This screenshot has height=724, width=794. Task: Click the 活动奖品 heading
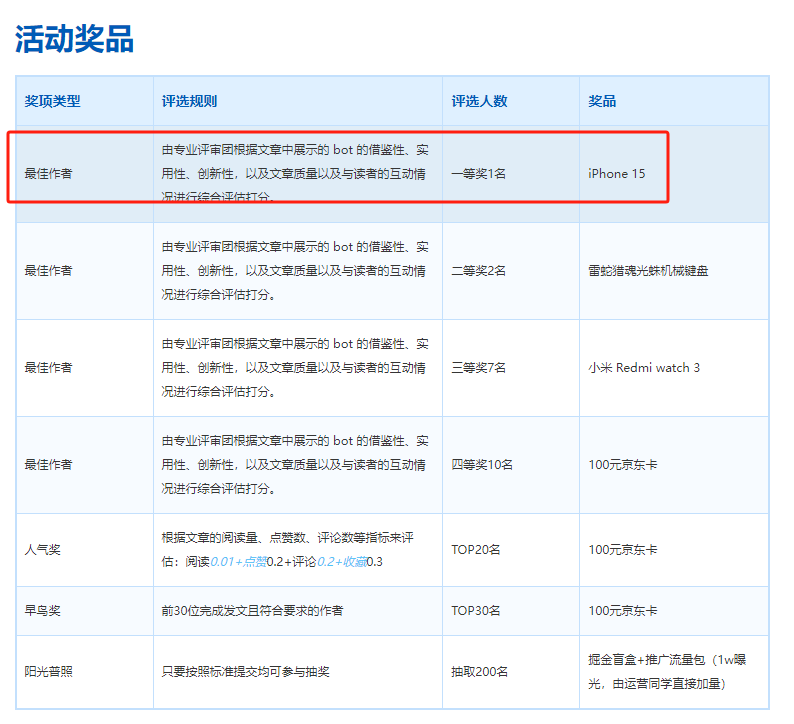click(74, 39)
